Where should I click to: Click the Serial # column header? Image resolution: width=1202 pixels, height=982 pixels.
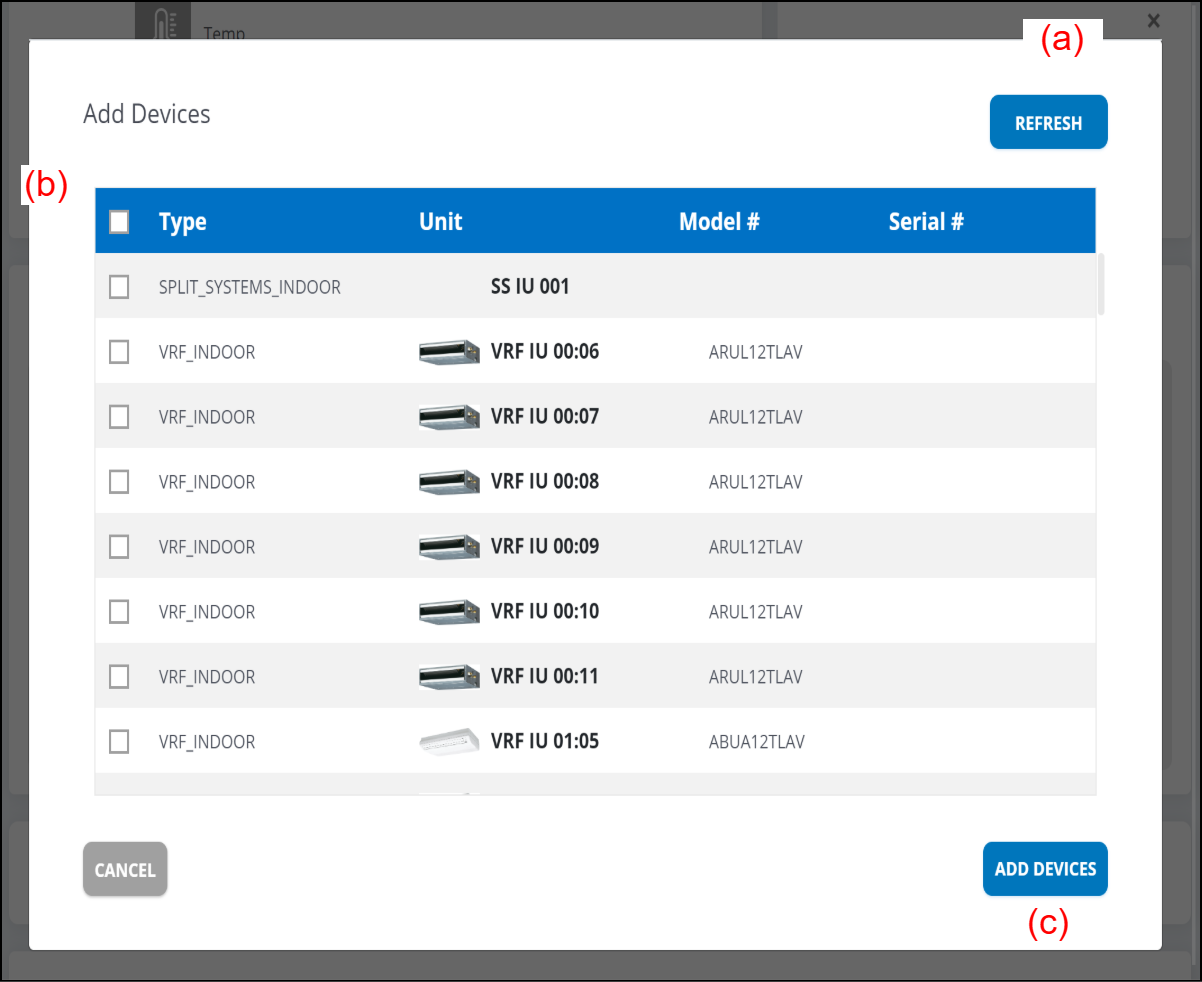click(x=926, y=221)
